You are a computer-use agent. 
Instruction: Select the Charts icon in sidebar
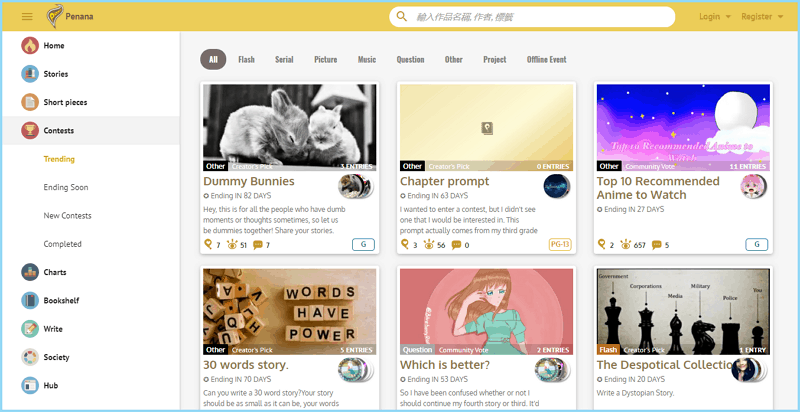(x=30, y=272)
